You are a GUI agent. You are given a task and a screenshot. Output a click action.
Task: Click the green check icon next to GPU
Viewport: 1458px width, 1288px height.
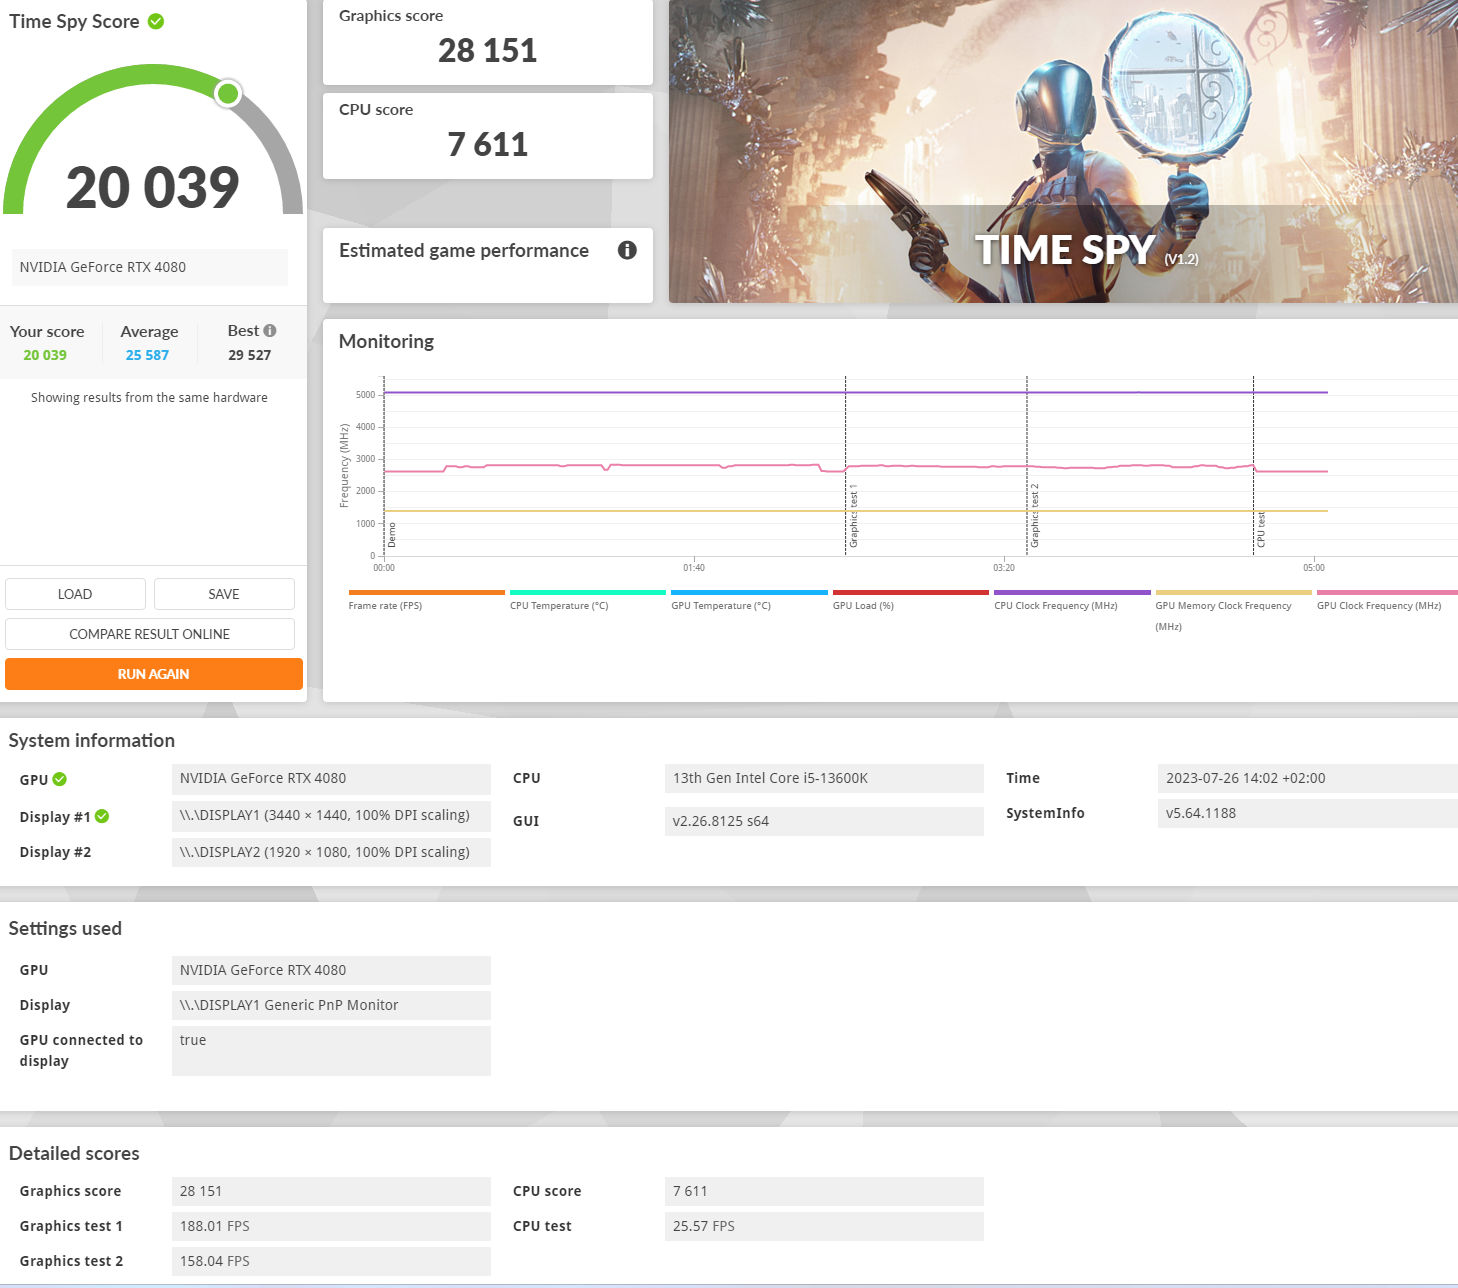pyautogui.click(x=60, y=779)
